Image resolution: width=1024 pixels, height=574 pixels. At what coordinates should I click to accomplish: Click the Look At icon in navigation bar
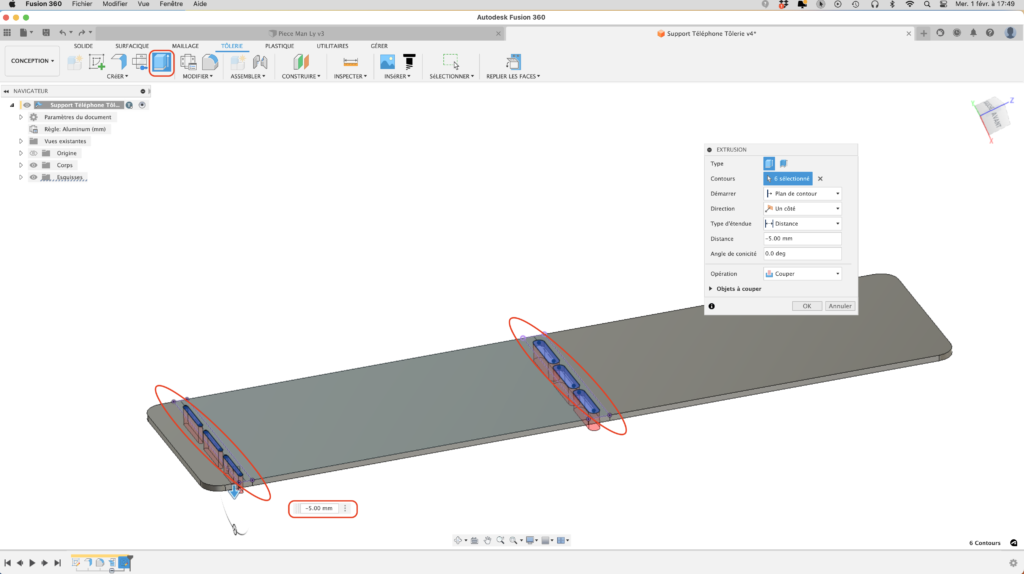pyautogui.click(x=475, y=540)
